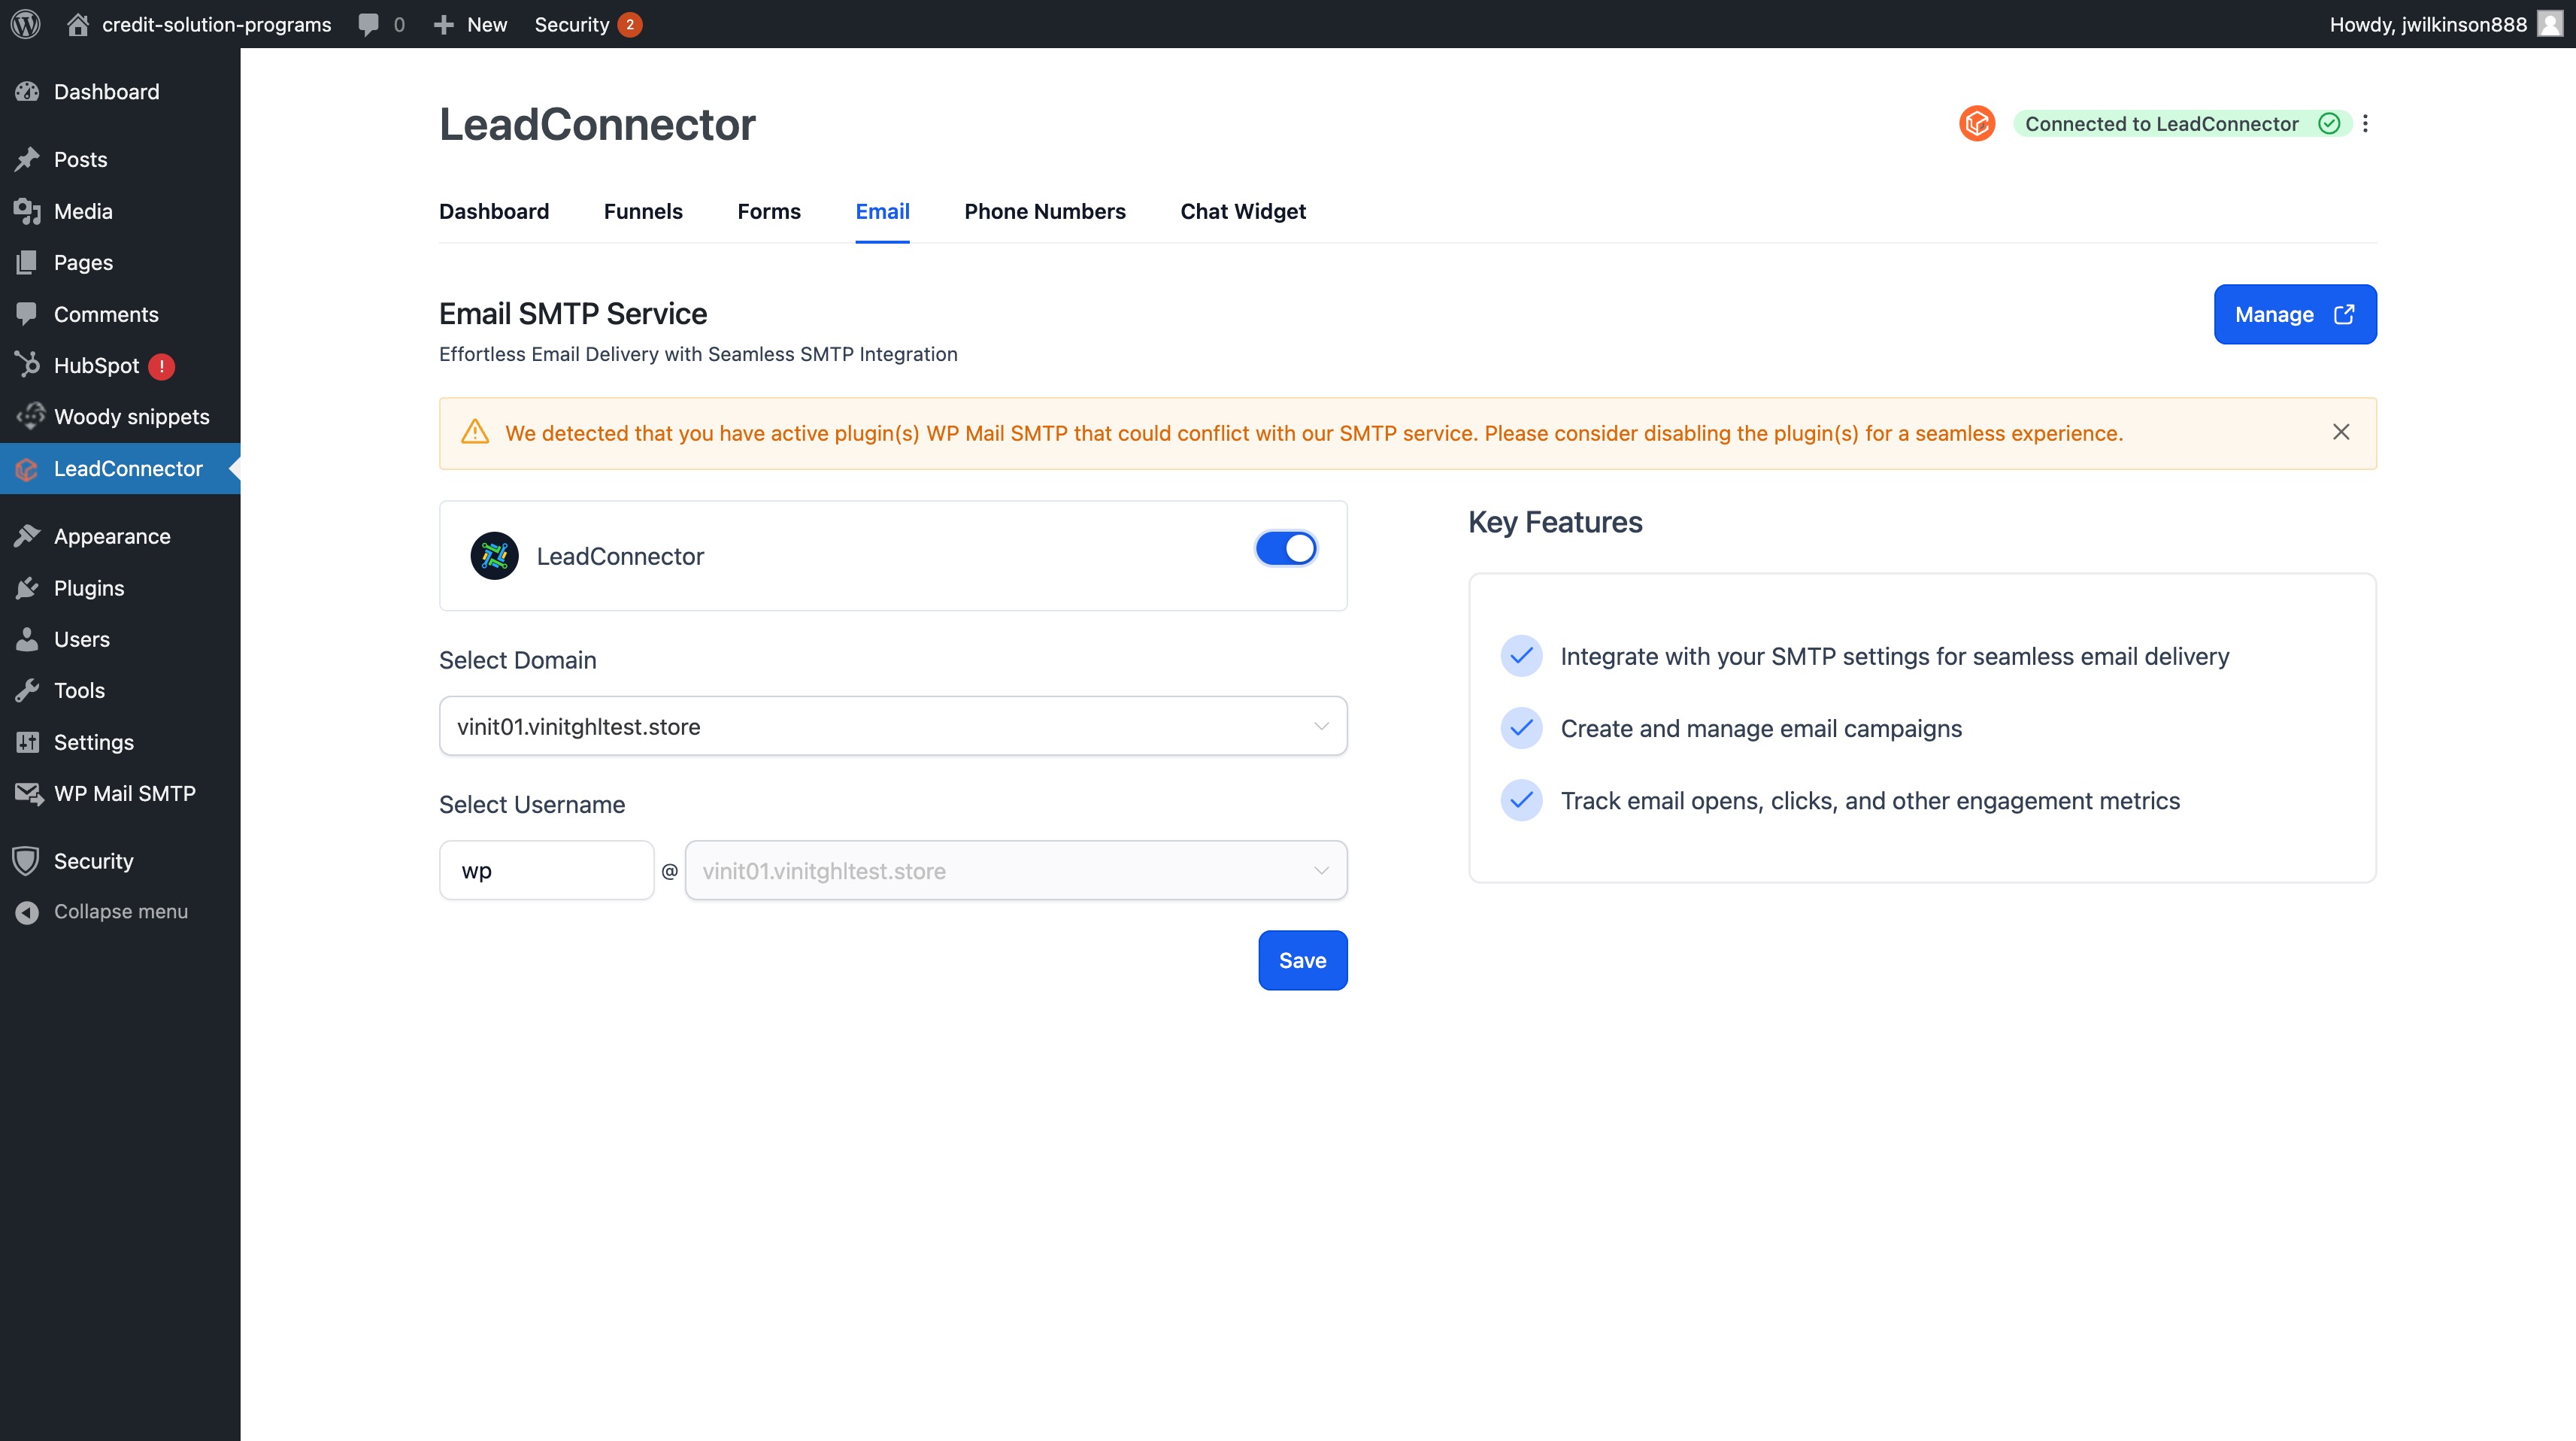This screenshot has width=2576, height=1441.
Task: Click the Manage button
Action: pos(2294,314)
